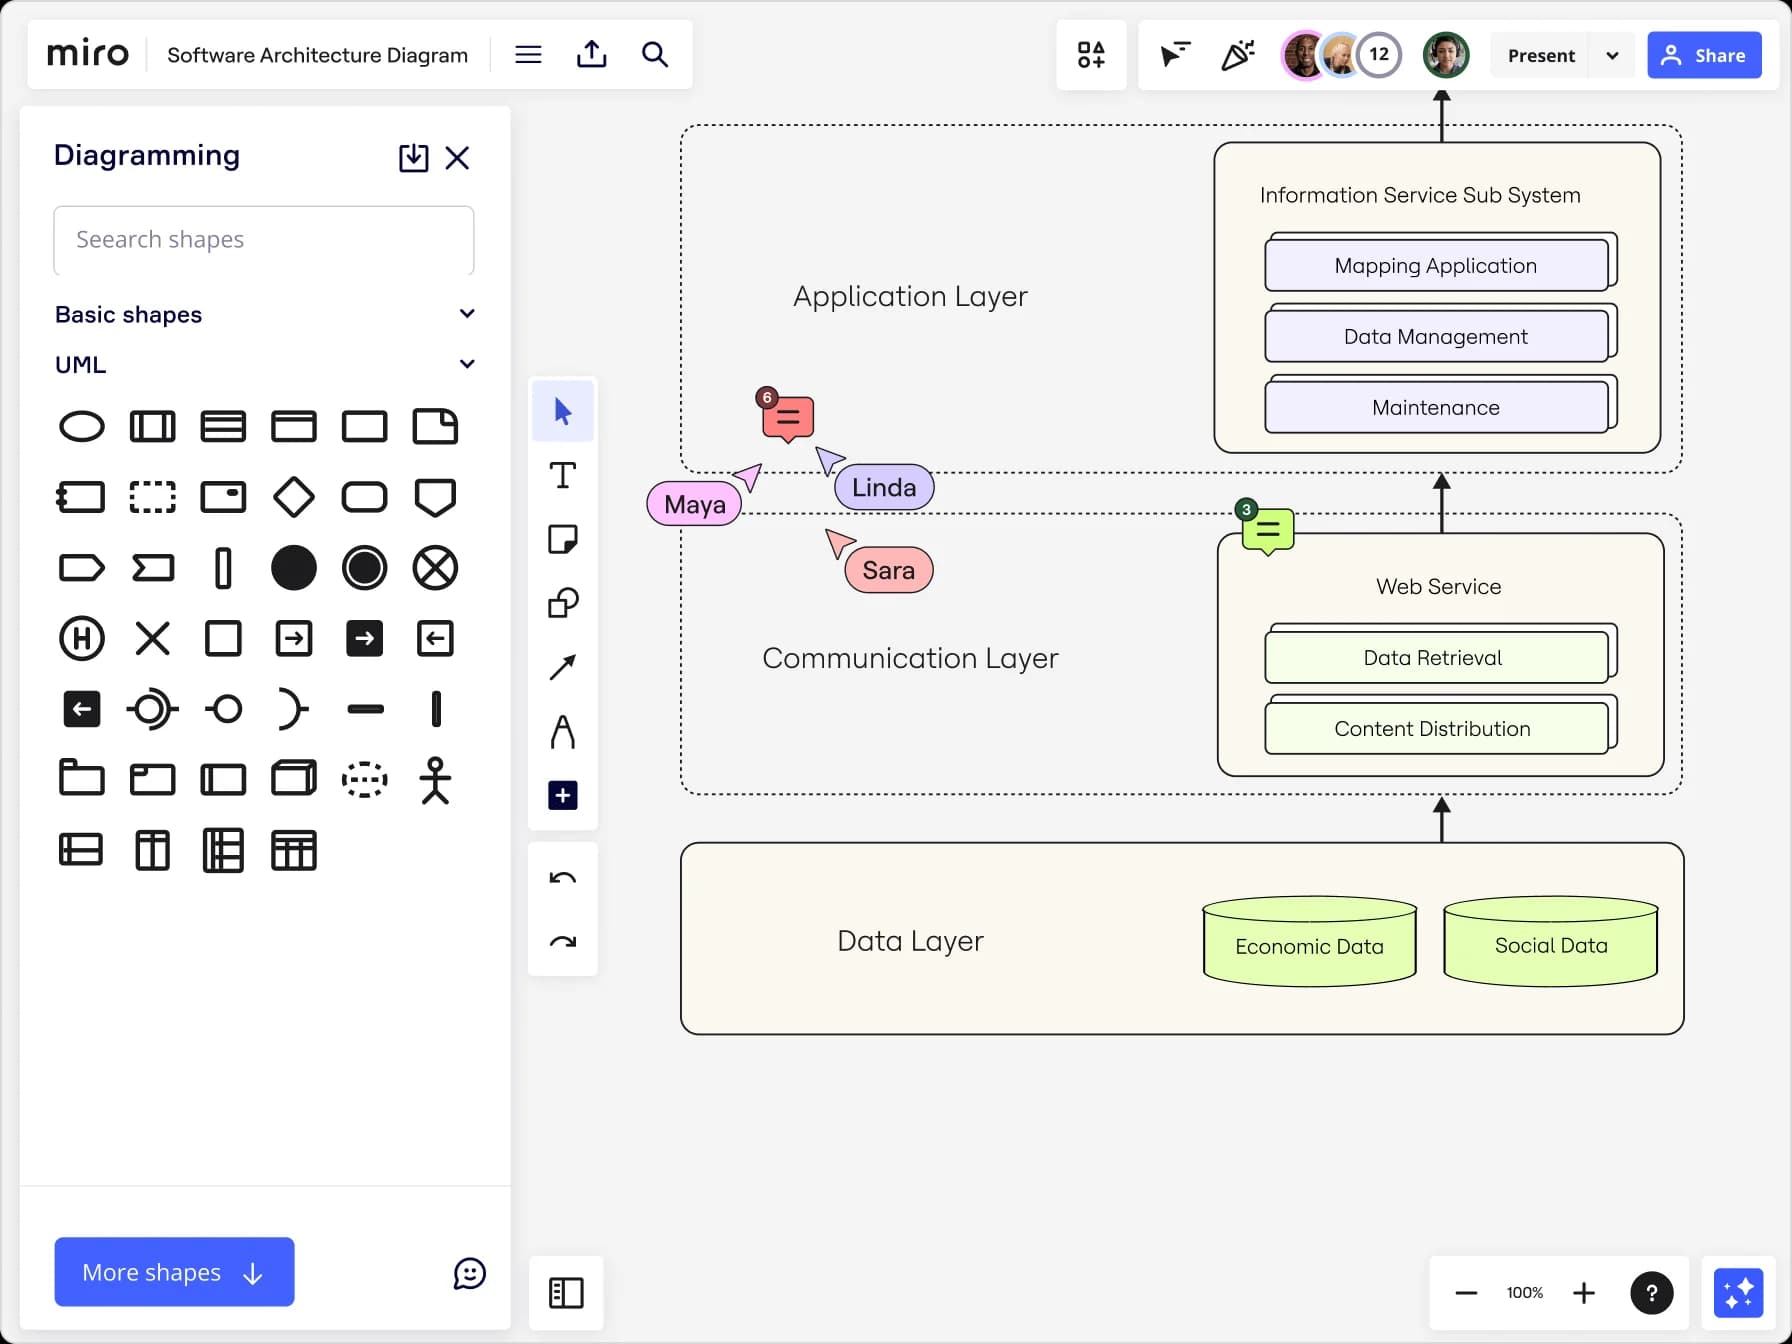Pick the diamond decision shape
Image resolution: width=1792 pixels, height=1344 pixels.
[294, 497]
